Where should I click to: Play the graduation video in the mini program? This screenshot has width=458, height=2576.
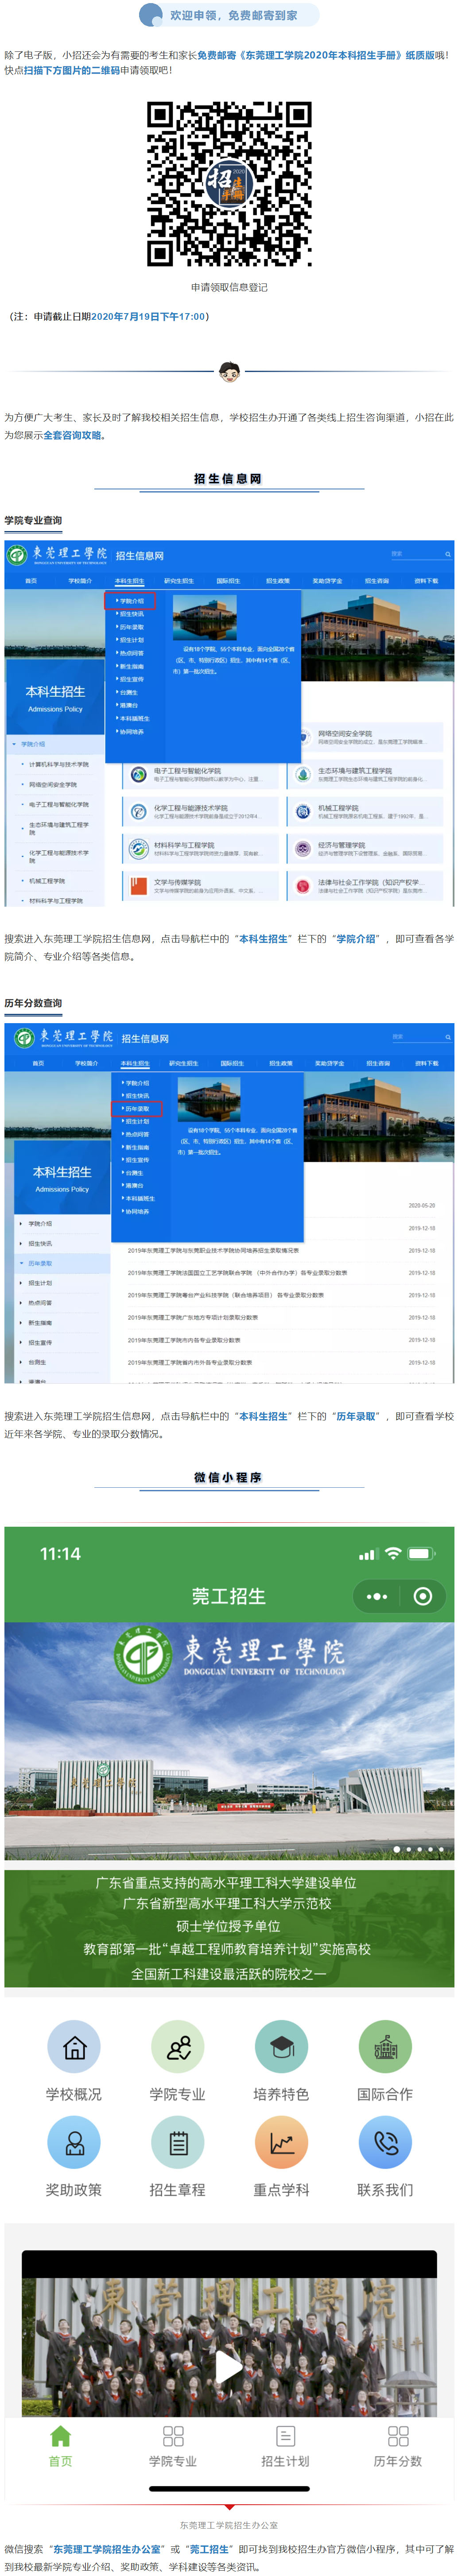(229, 2367)
